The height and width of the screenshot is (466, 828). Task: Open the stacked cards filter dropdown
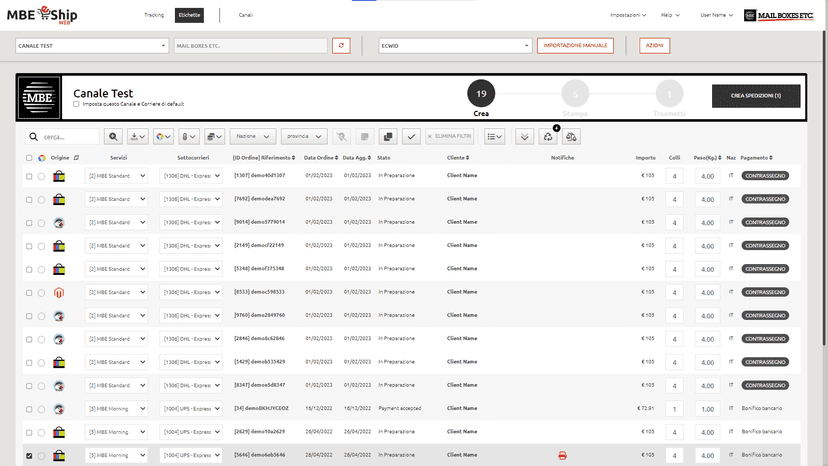(214, 137)
